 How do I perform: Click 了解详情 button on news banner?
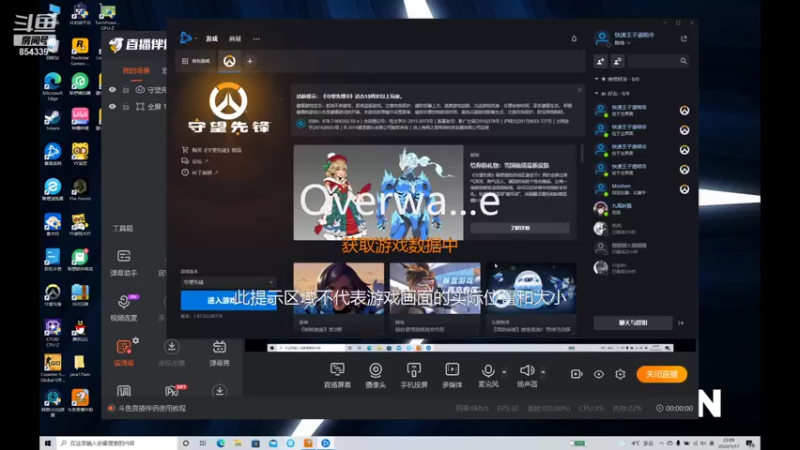coord(519,228)
